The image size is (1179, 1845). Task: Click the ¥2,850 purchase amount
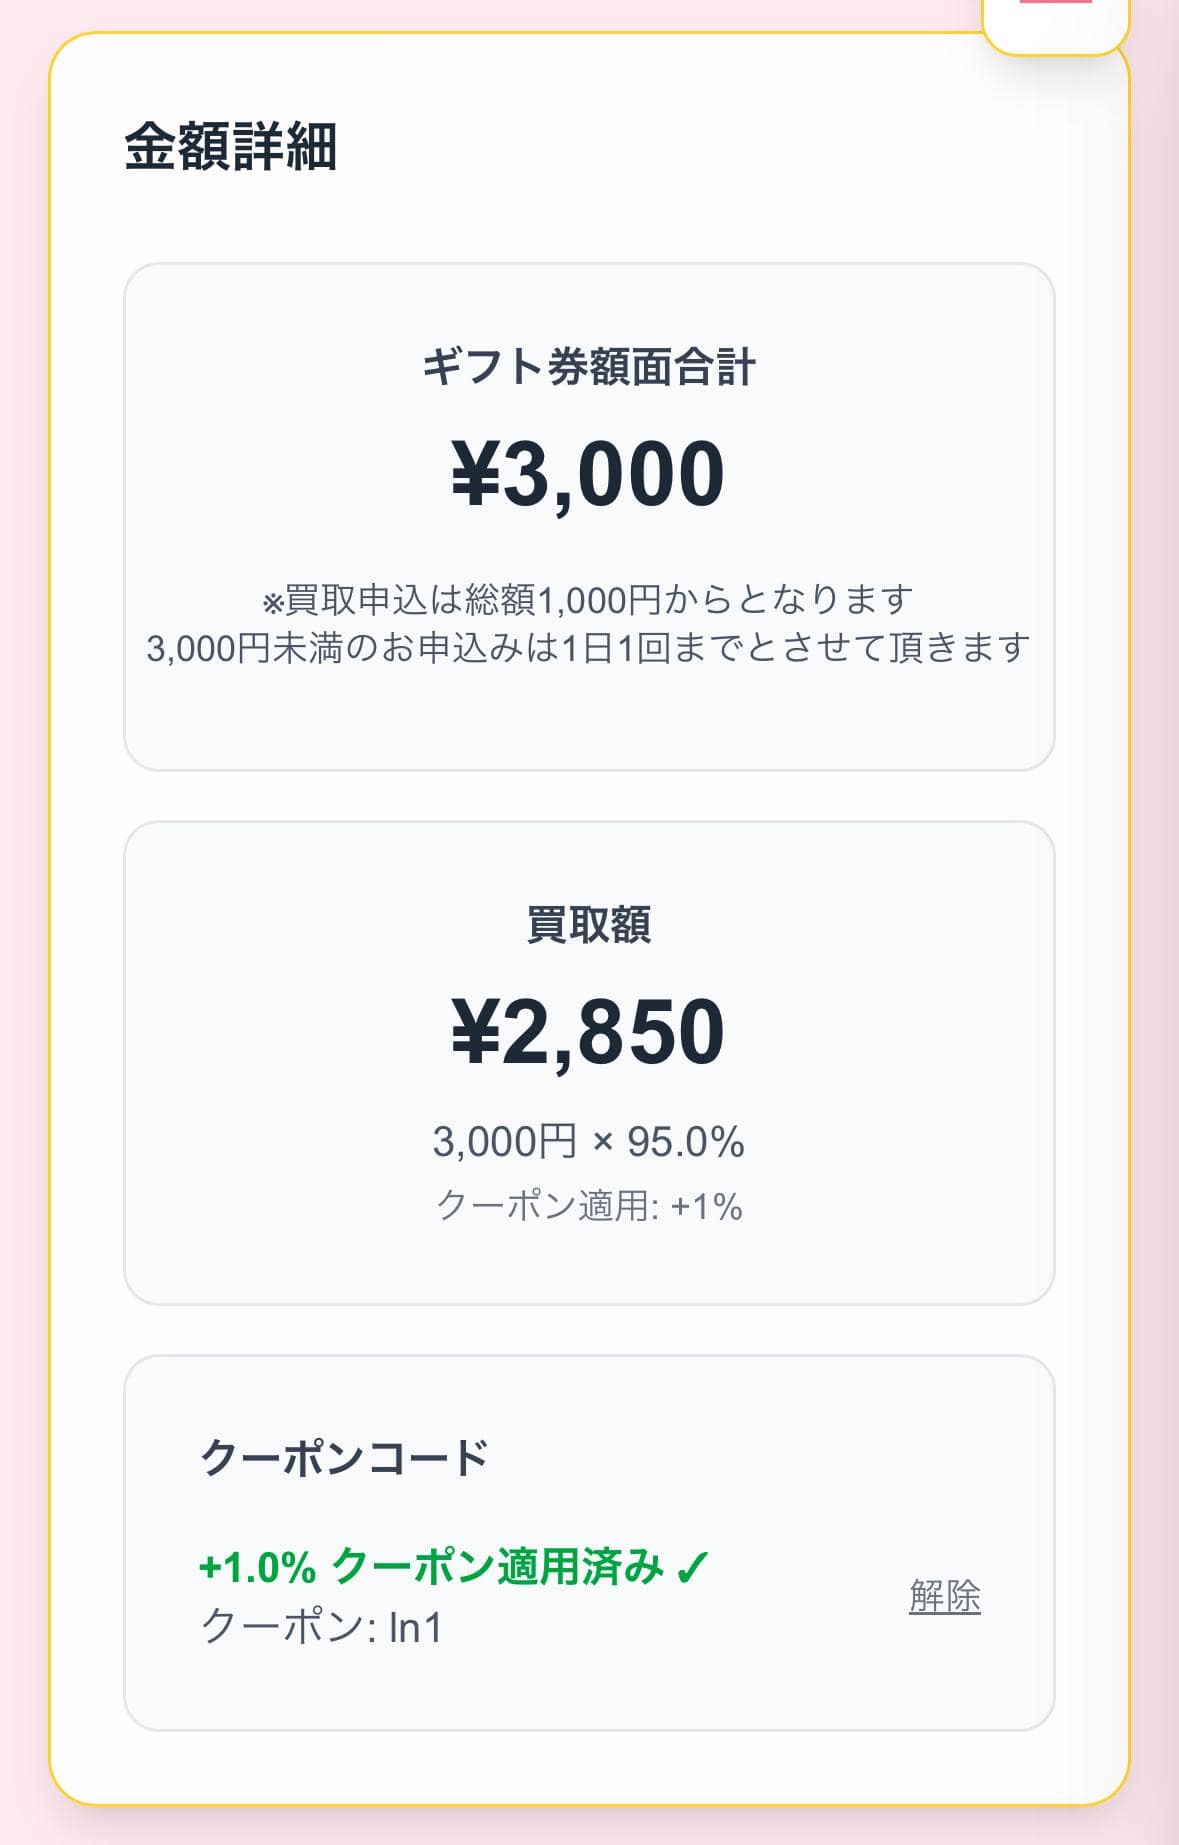coord(588,1031)
